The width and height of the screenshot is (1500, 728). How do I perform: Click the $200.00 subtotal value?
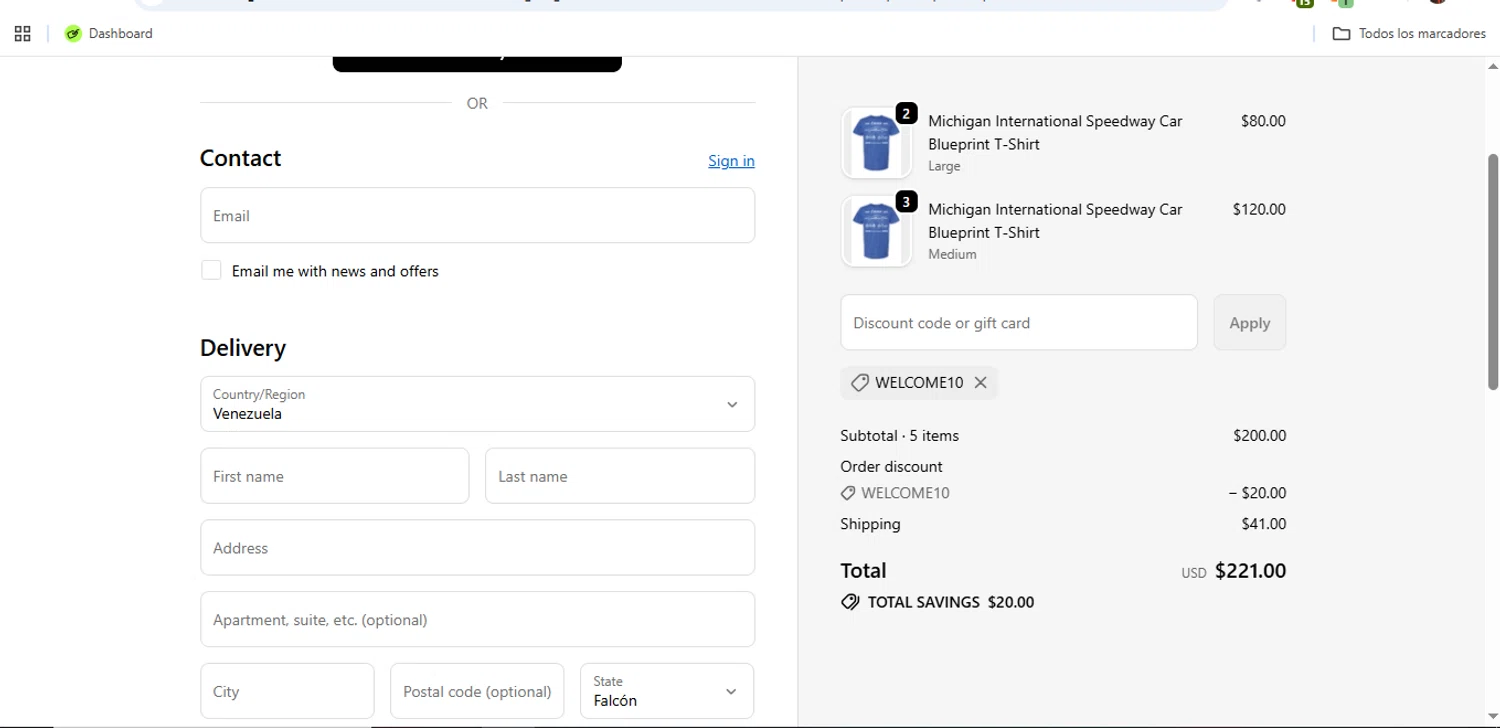click(1260, 436)
